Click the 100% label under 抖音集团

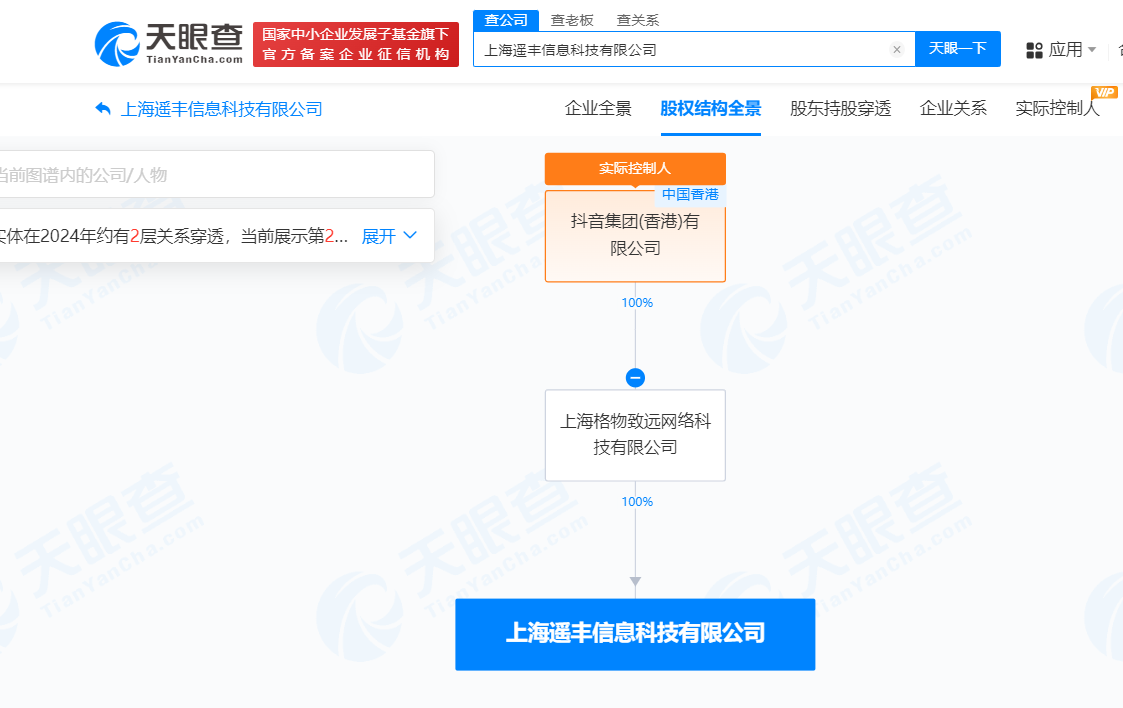(x=637, y=303)
